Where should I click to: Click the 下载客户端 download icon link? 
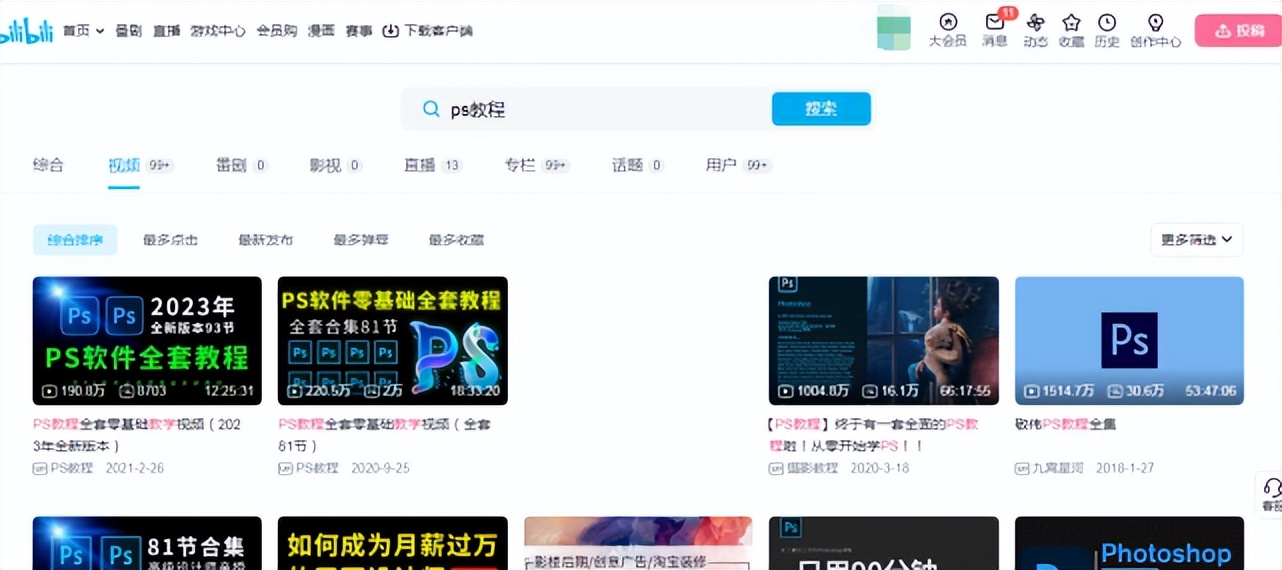[428, 31]
